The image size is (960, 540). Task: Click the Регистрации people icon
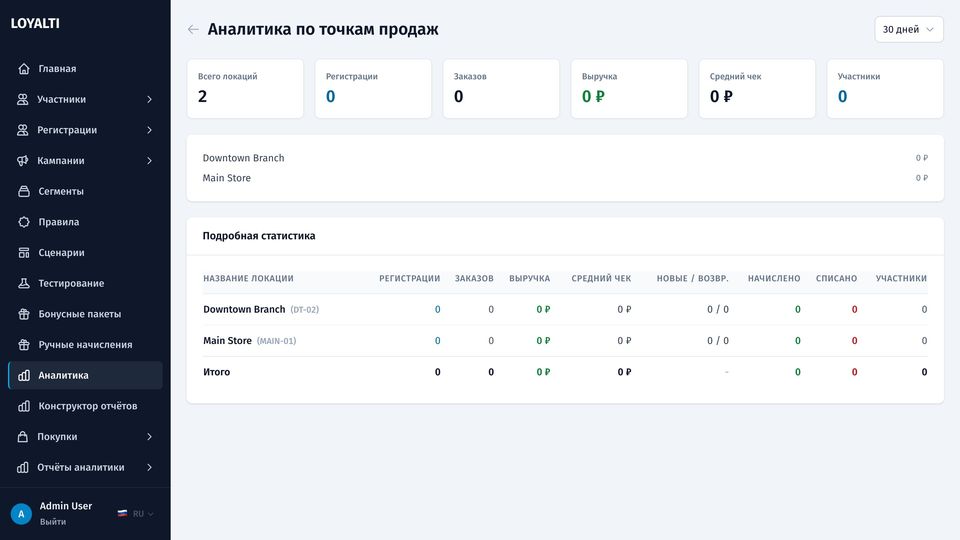pyautogui.click(x=23, y=130)
